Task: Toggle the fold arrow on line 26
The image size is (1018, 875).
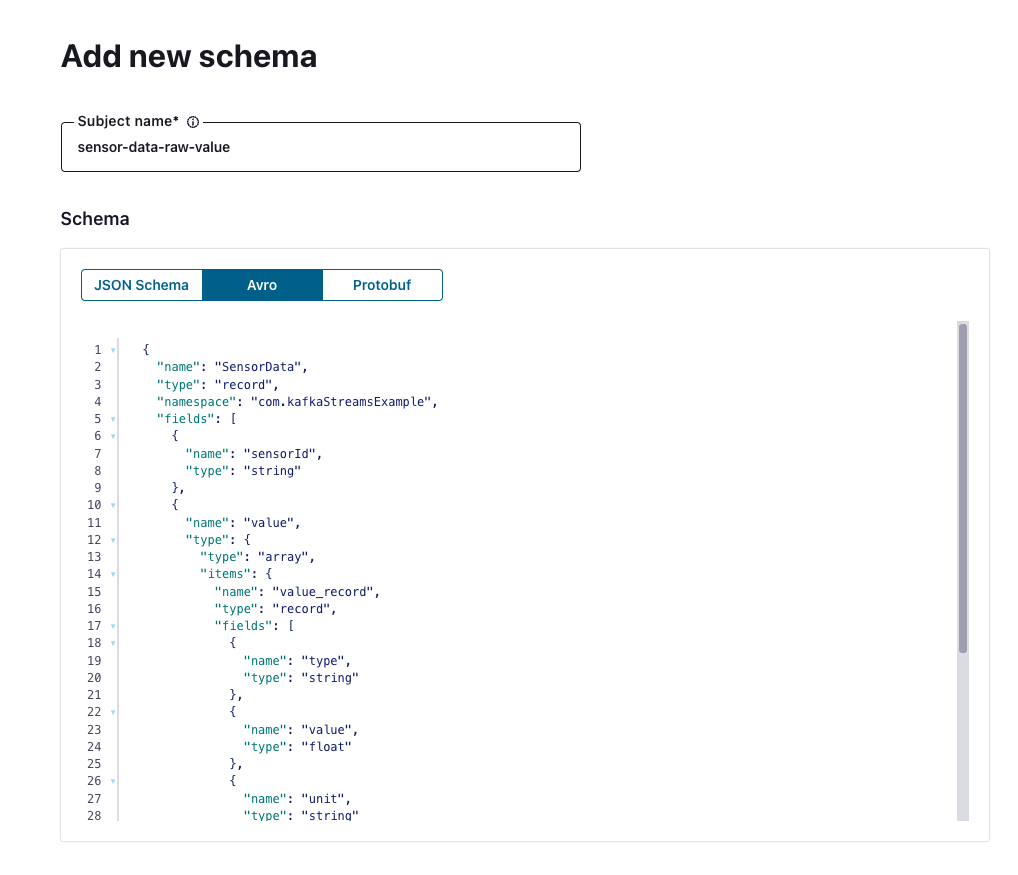Action: [x=113, y=782]
